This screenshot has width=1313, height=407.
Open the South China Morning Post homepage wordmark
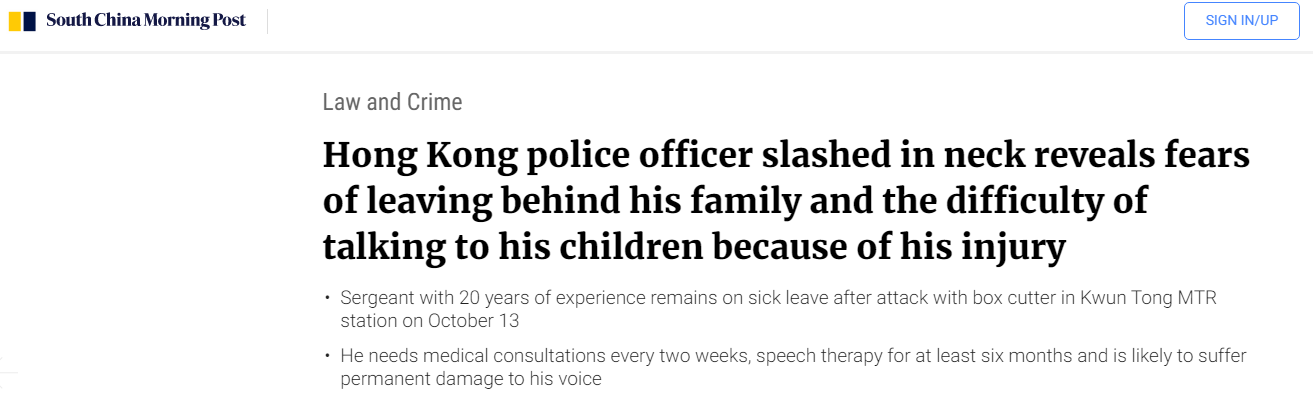[146, 21]
